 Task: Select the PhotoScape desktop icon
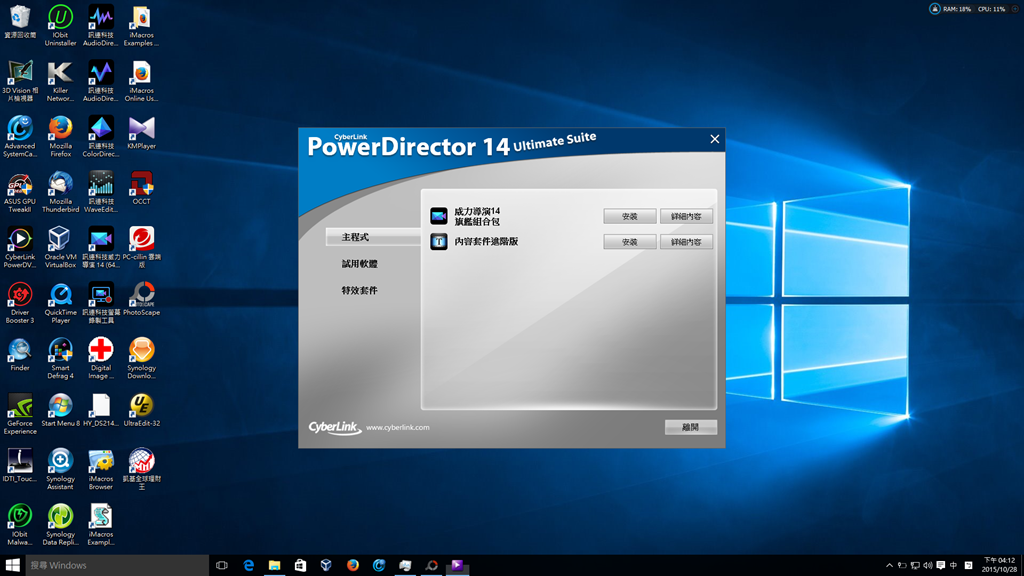(142, 299)
